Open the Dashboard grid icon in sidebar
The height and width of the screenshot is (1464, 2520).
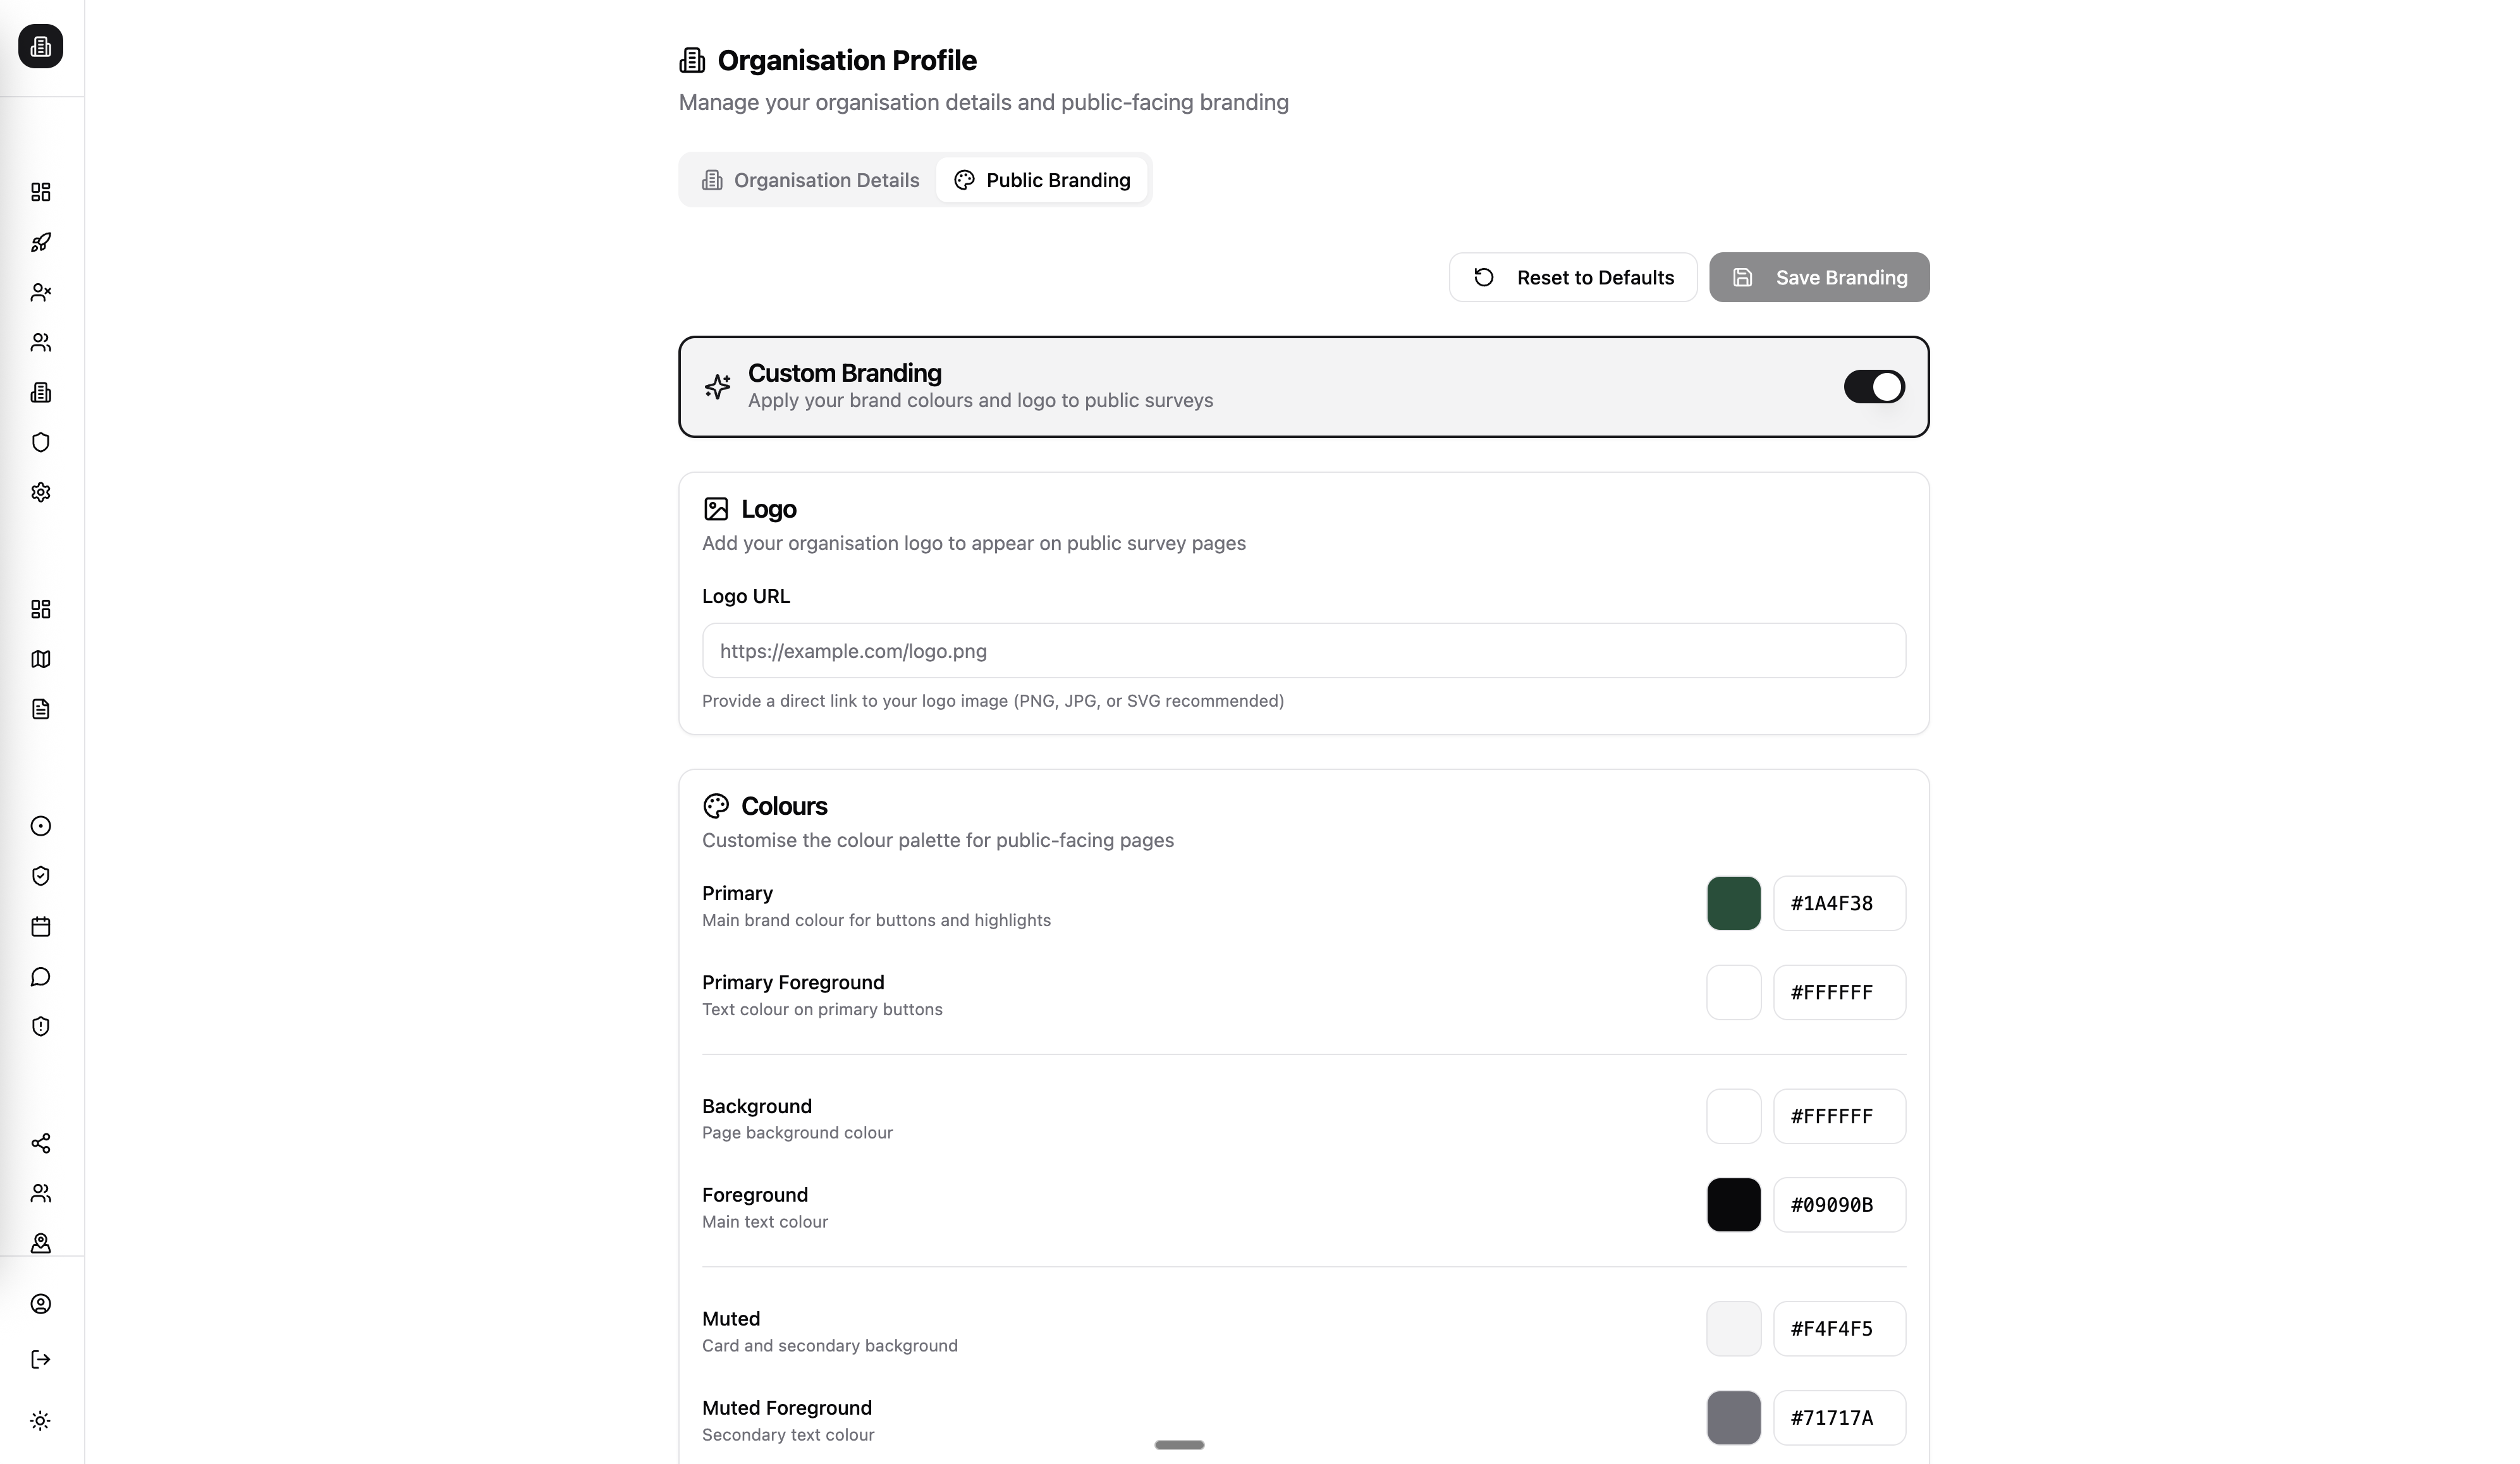(40, 192)
